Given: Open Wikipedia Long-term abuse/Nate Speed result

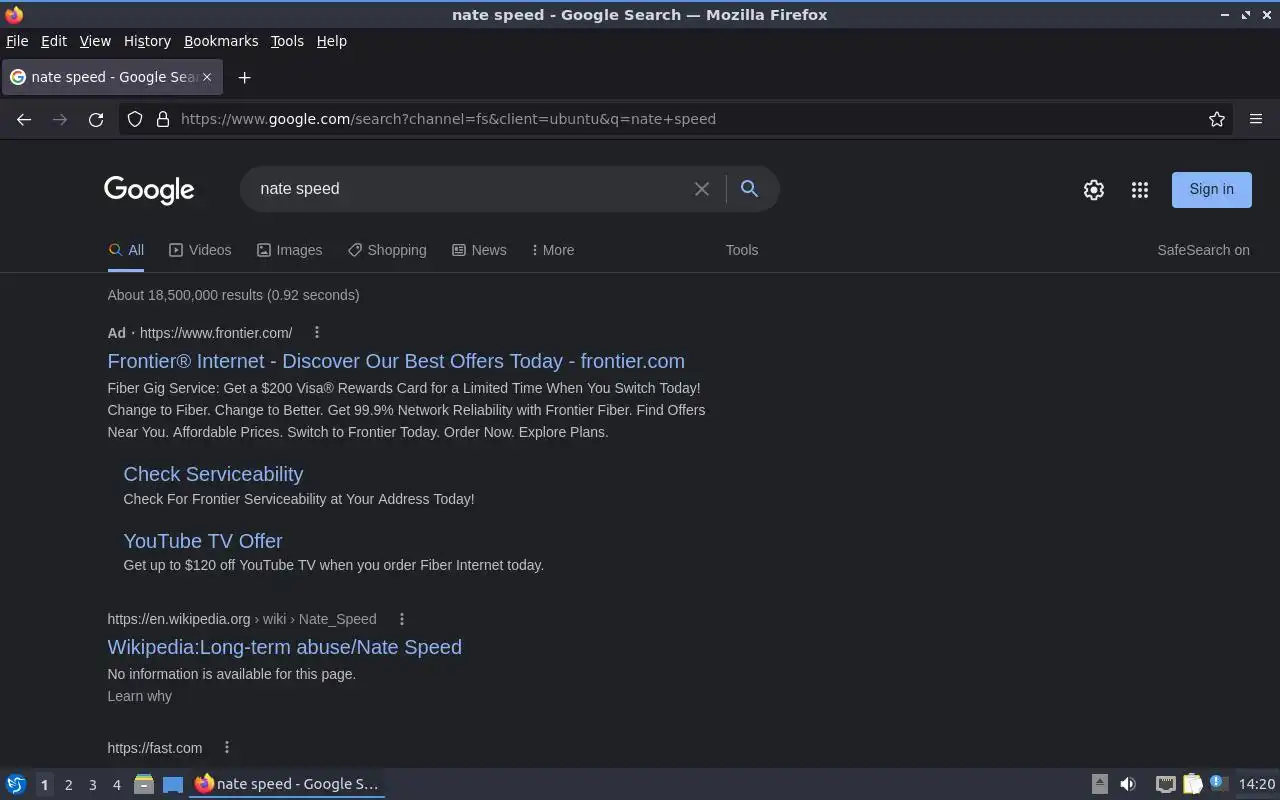Looking at the screenshot, I should (285, 647).
